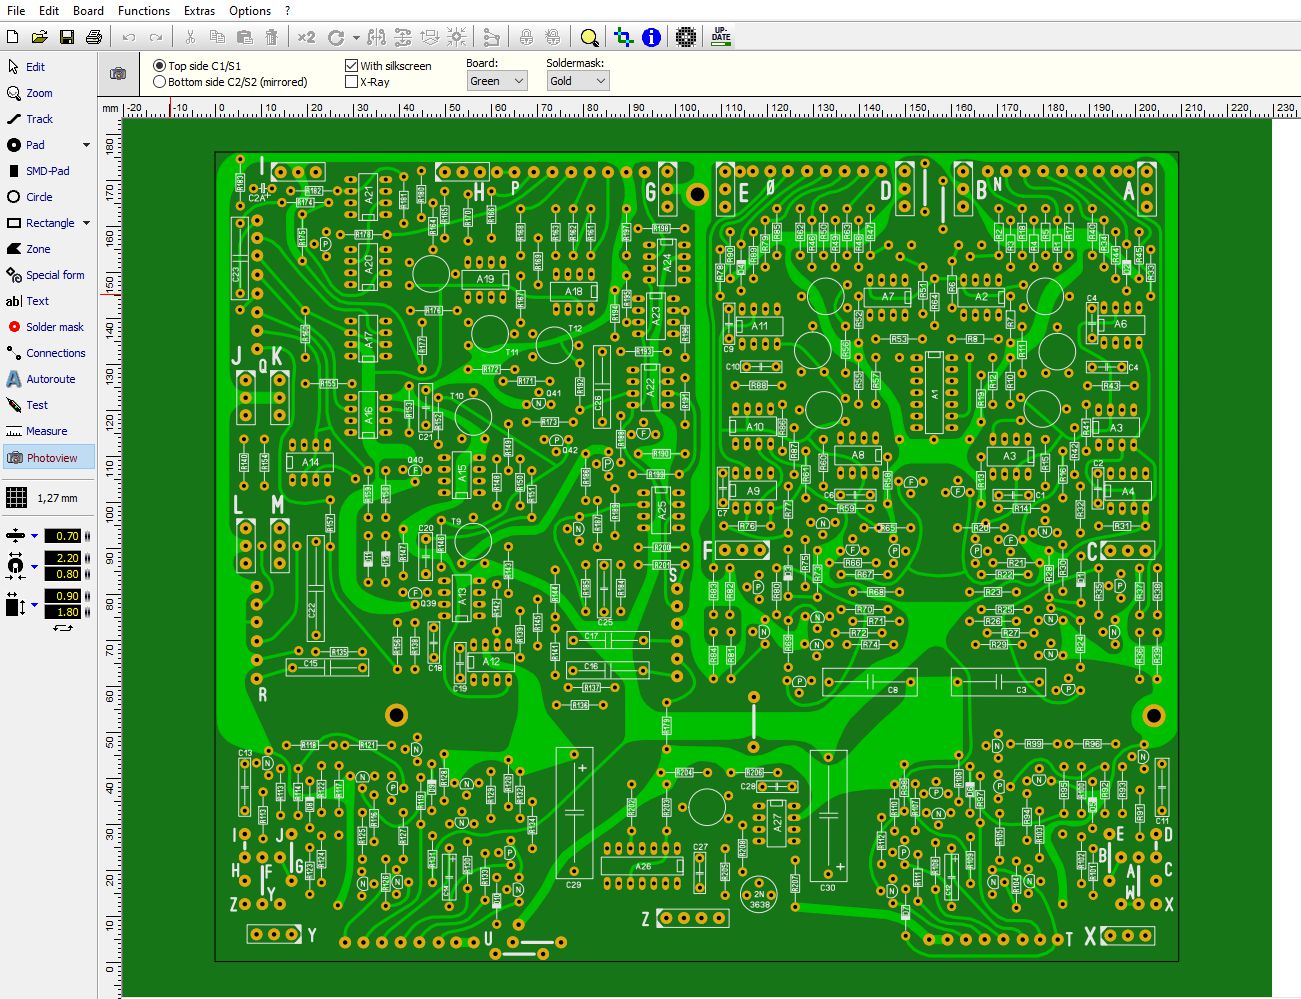
Task: Activate the Autoroute tool
Action: 49,379
